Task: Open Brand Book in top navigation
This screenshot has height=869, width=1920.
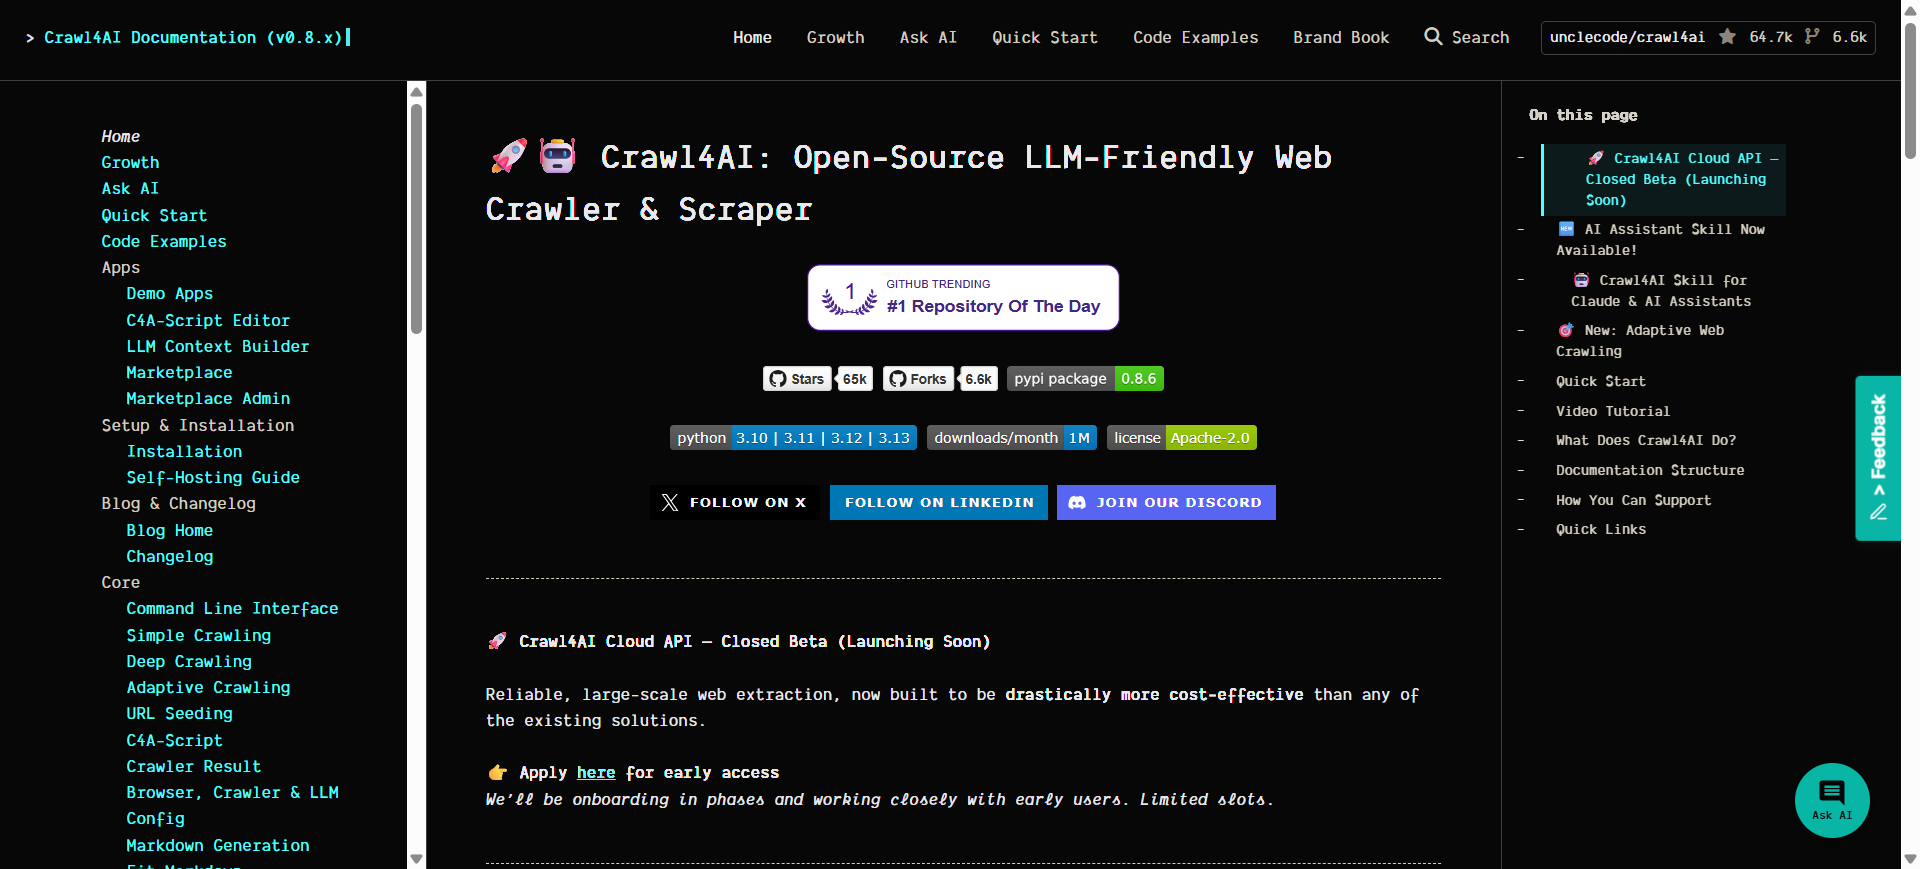Action: 1340,37
